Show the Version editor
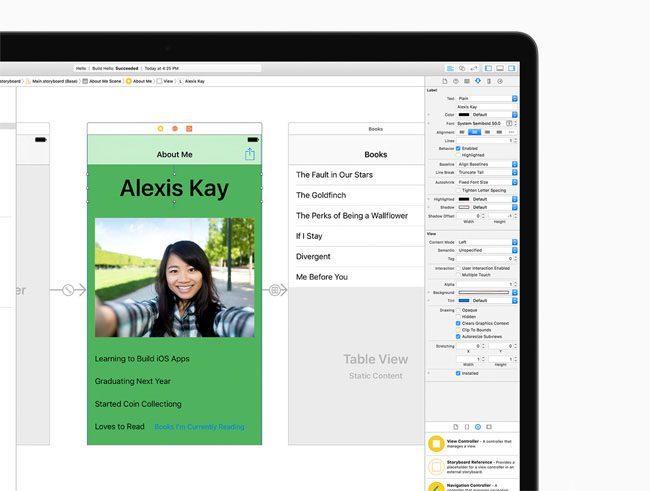Screen dimensions: 650x491 [x=474, y=68]
